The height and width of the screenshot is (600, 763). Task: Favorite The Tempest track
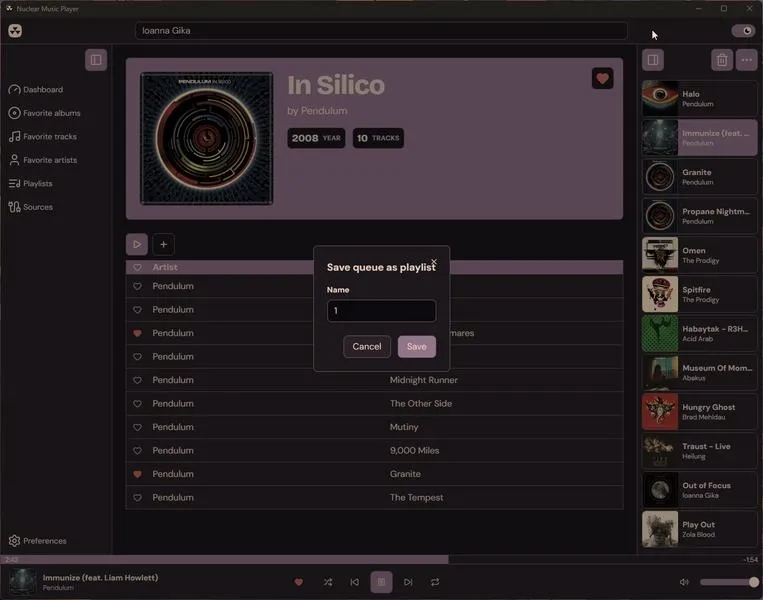137,498
